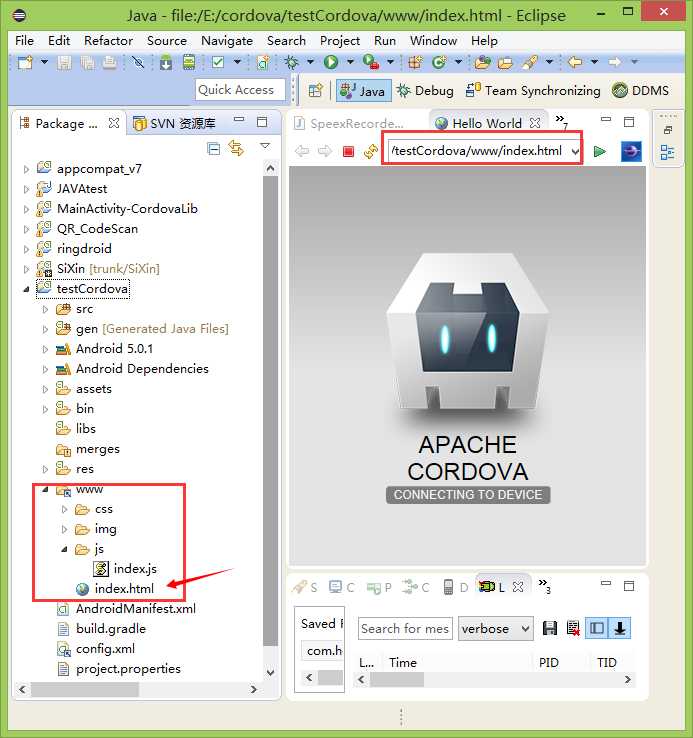
Task: Open the File menu
Action: pyautogui.click(x=24, y=41)
